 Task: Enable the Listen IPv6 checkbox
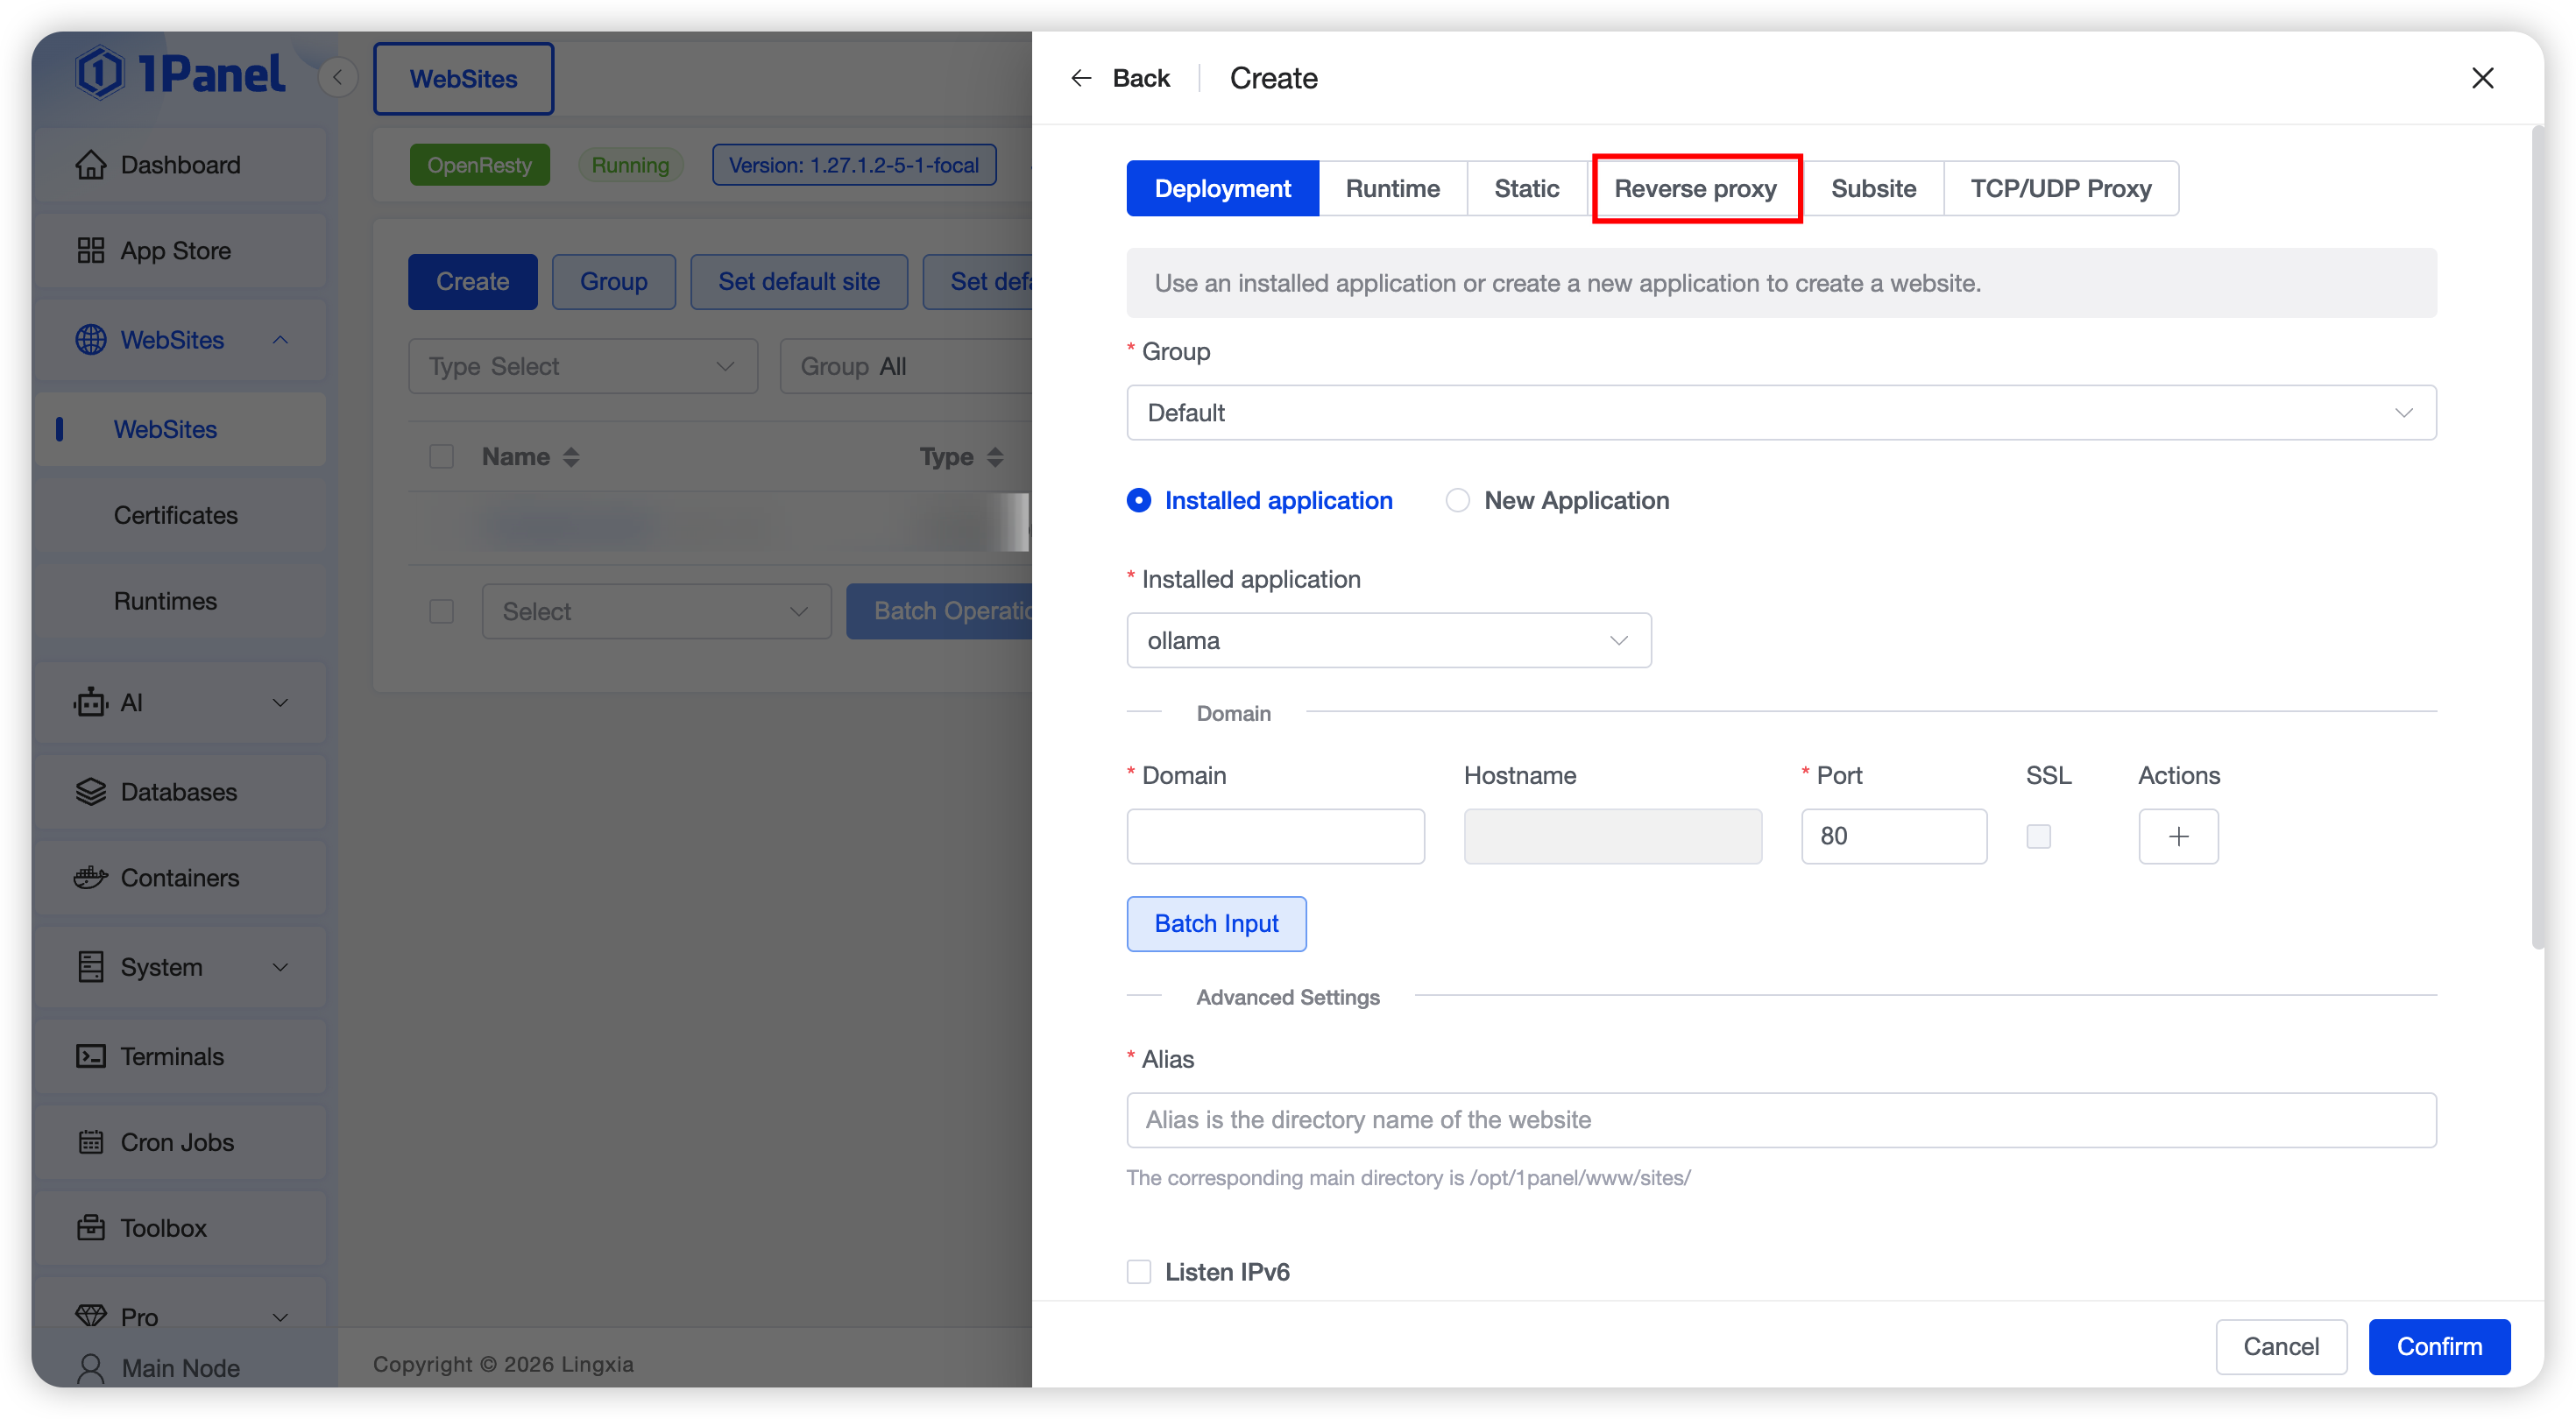(x=1138, y=1272)
